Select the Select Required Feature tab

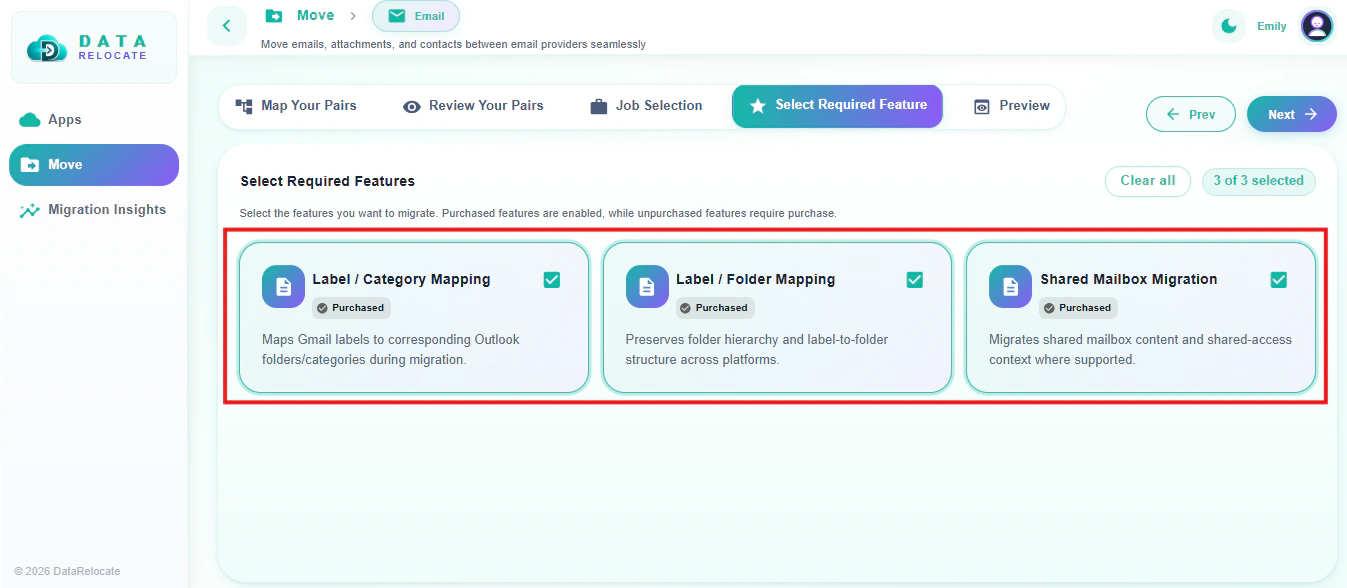[x=837, y=106]
